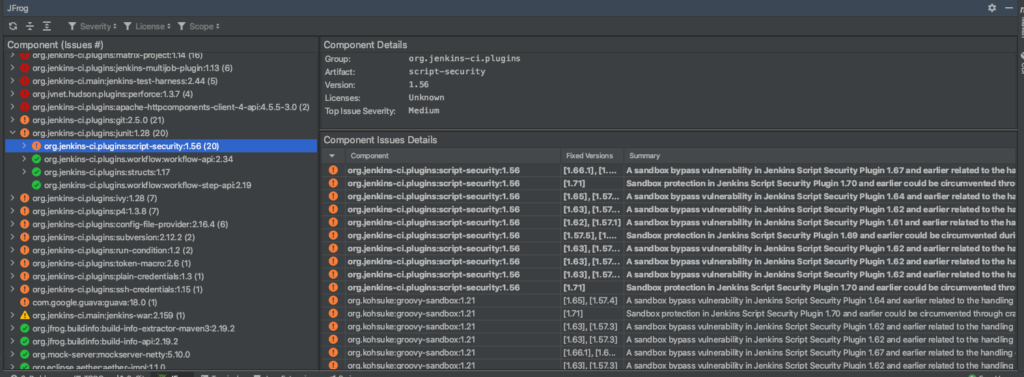The width and height of the screenshot is (1024, 377).
Task: Click the red severity icon beside jenkins-multijob-plugin:1.13
Action: pos(25,68)
